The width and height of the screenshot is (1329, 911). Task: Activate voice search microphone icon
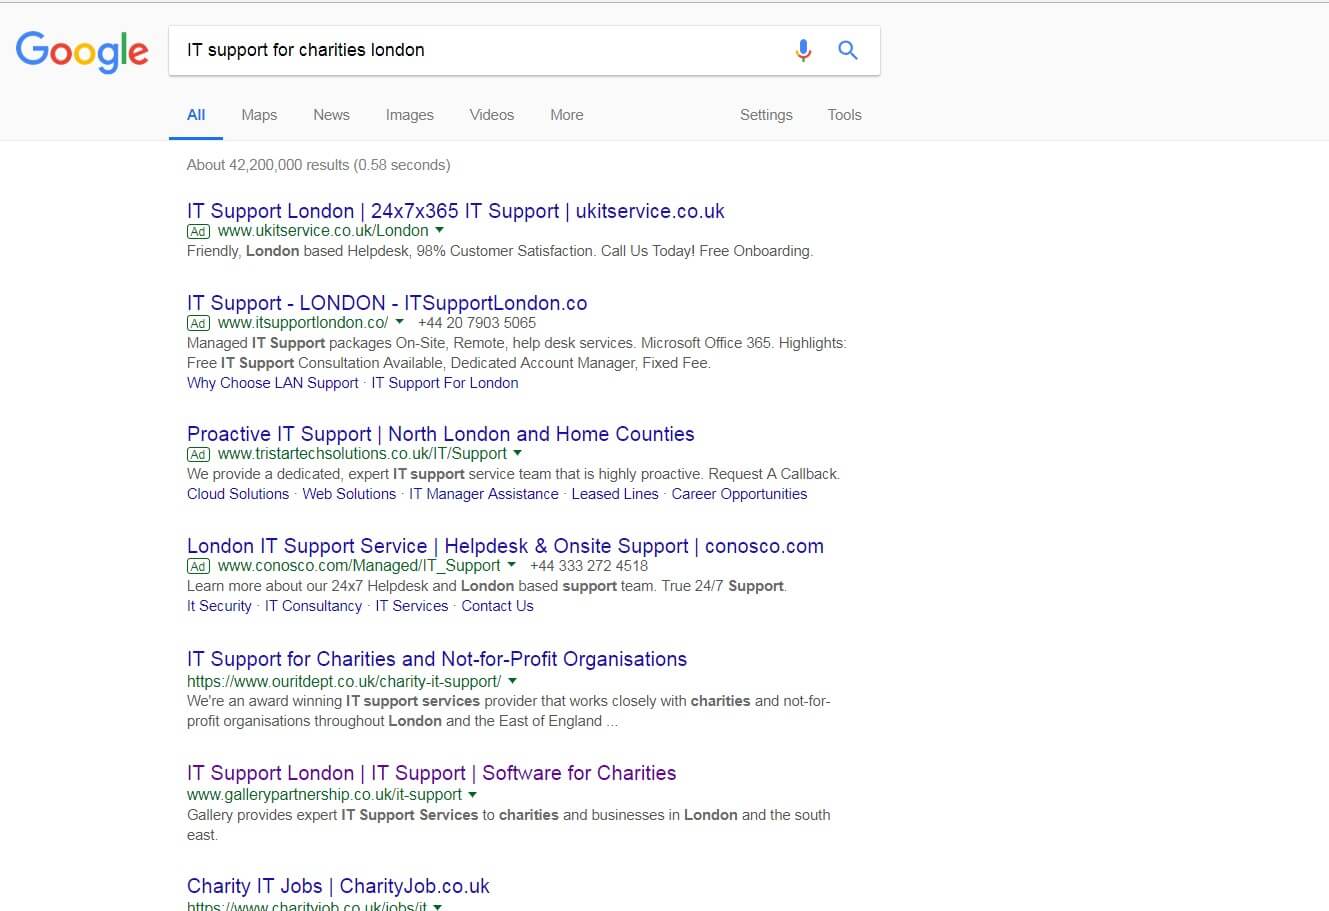point(803,50)
